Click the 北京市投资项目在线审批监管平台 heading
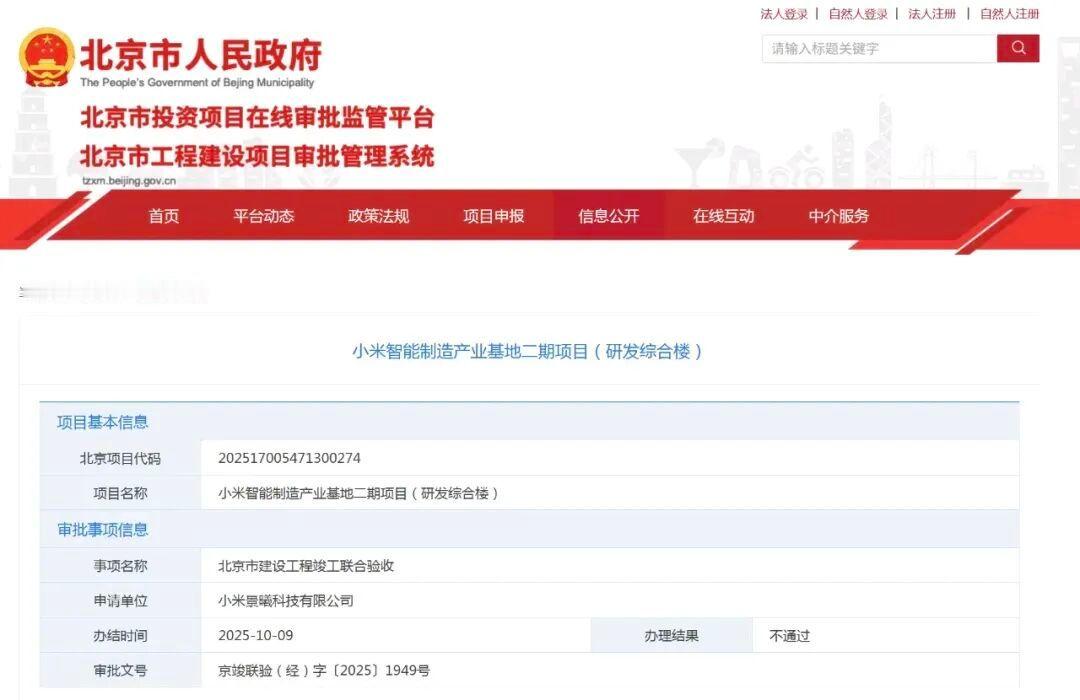Image resolution: width=1080 pixels, height=700 pixels. [257, 117]
